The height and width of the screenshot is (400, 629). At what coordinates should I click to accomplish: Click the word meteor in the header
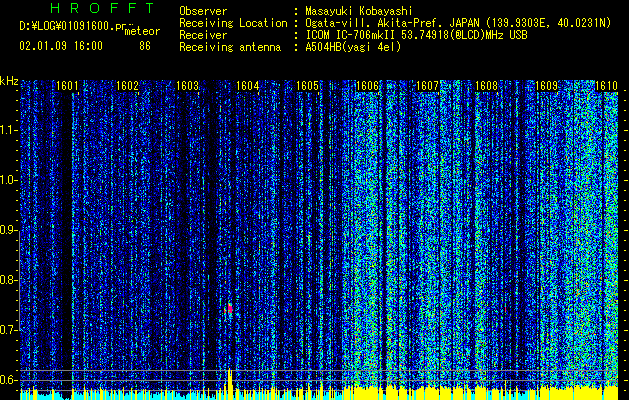(142, 31)
